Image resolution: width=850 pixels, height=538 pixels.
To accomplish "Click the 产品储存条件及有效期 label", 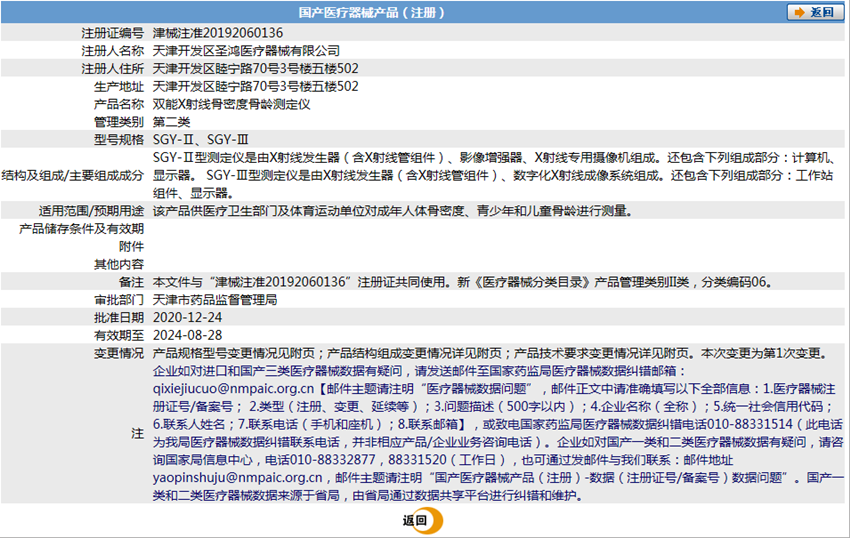I will 81,229.
